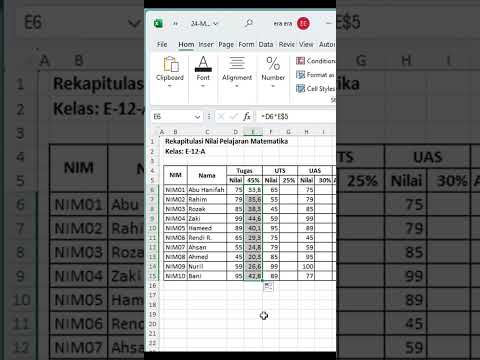Select column E header
Image resolution: width=480 pixels, height=360 pixels.
(x=253, y=132)
